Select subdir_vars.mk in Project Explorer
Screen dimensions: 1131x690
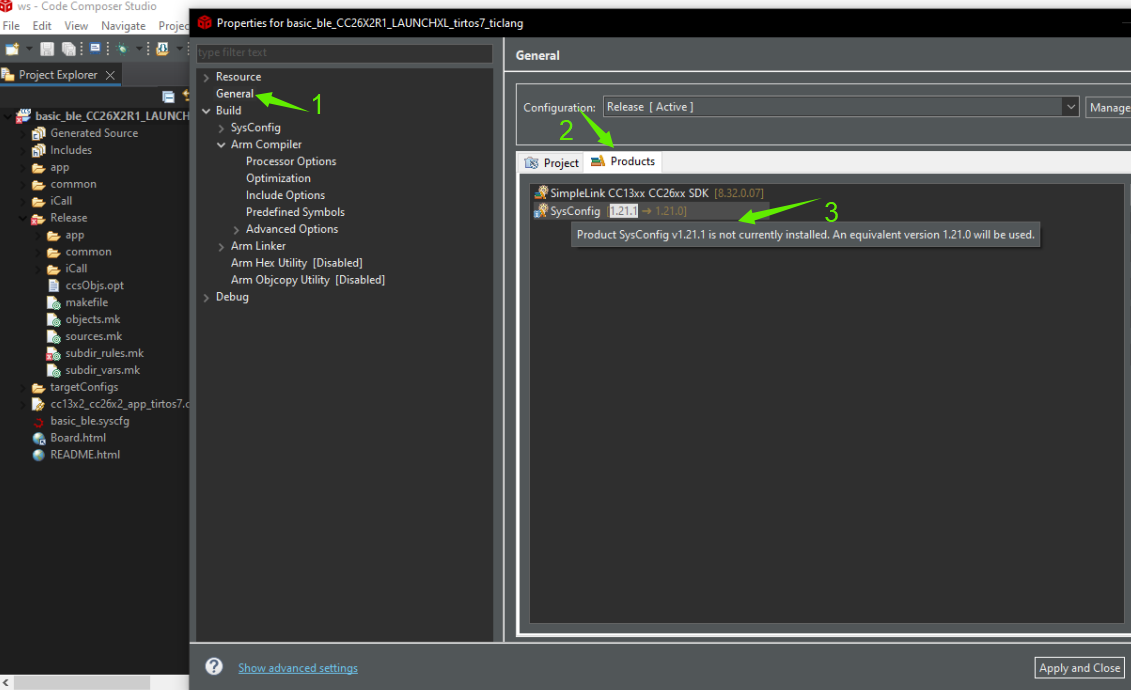[102, 370]
